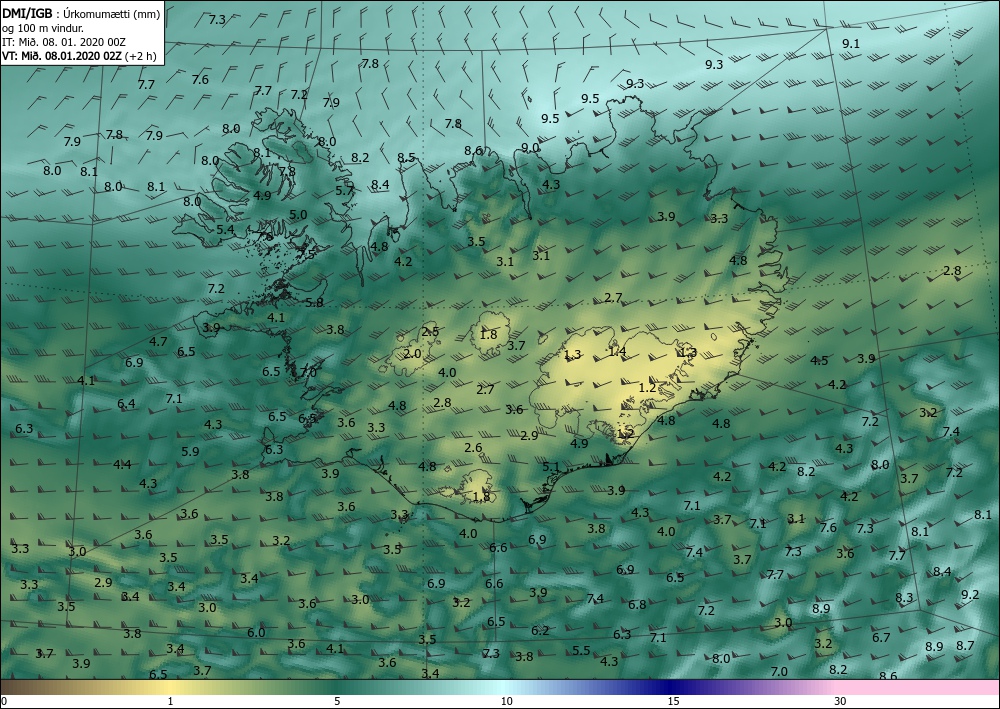Select the 'og 100 m vindur.' legend line
This screenshot has width=1000, height=709.
(x=43, y=27)
